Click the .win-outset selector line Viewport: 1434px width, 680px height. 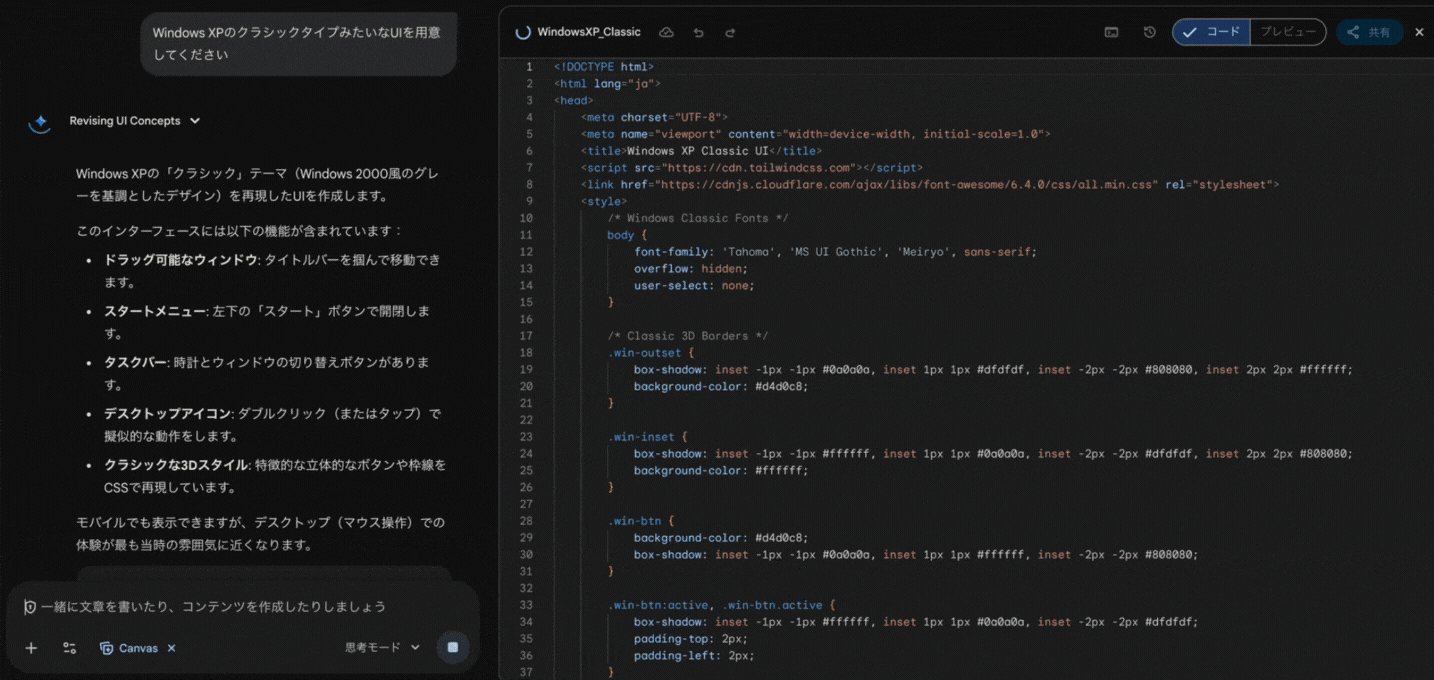click(x=650, y=353)
